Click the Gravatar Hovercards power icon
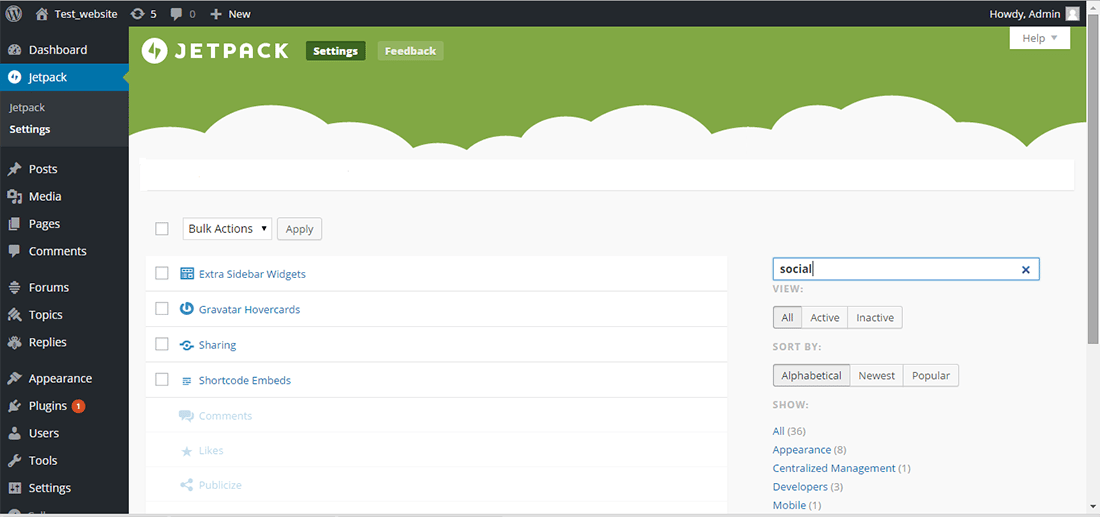Screen dimensions: 1100x517 coord(187,309)
